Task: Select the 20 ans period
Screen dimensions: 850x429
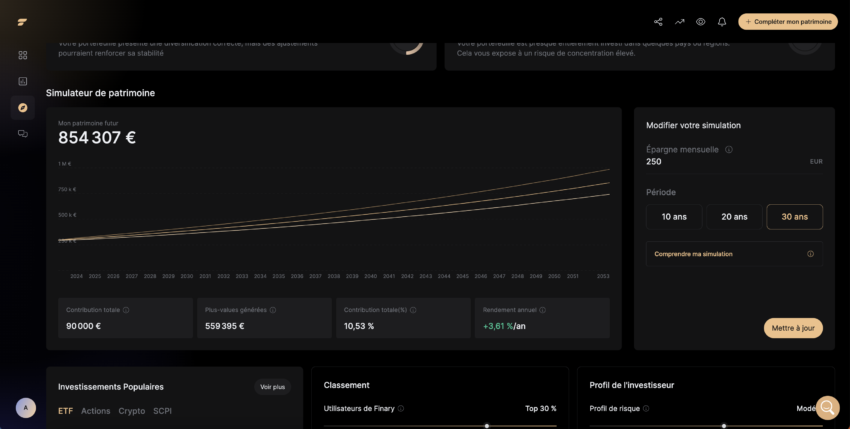Action: click(x=734, y=217)
